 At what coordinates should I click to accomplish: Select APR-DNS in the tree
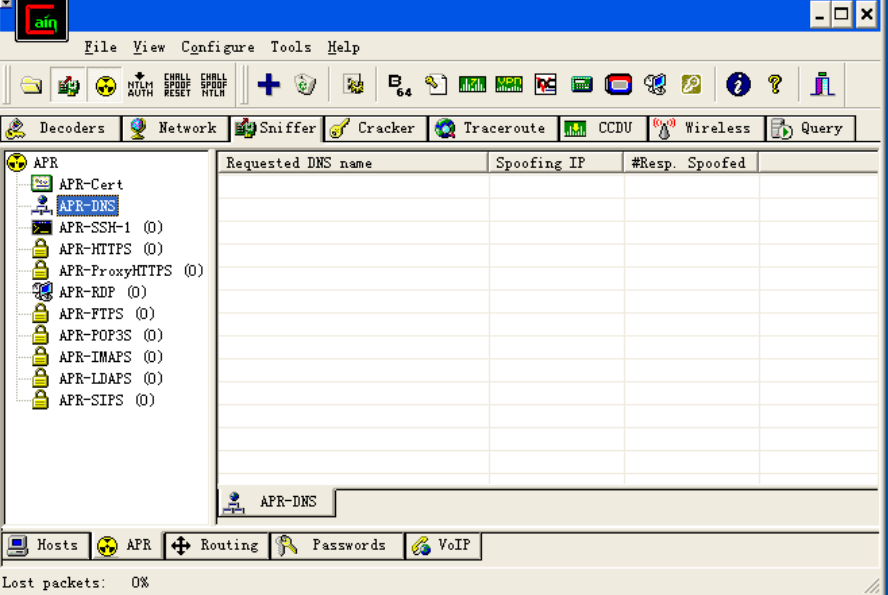[88, 206]
